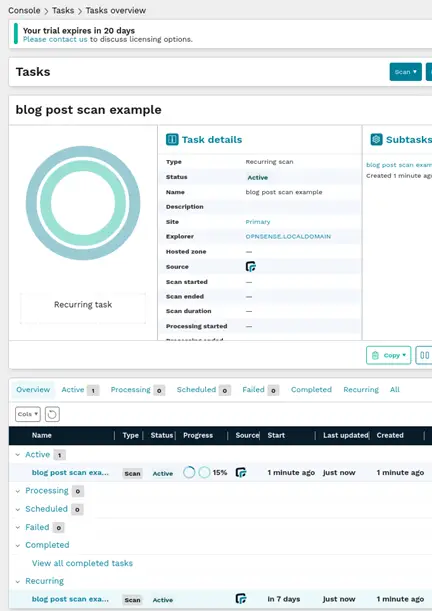The height and width of the screenshot is (611, 432).
Task: Sort by the Progress column header
Action: (x=198, y=435)
